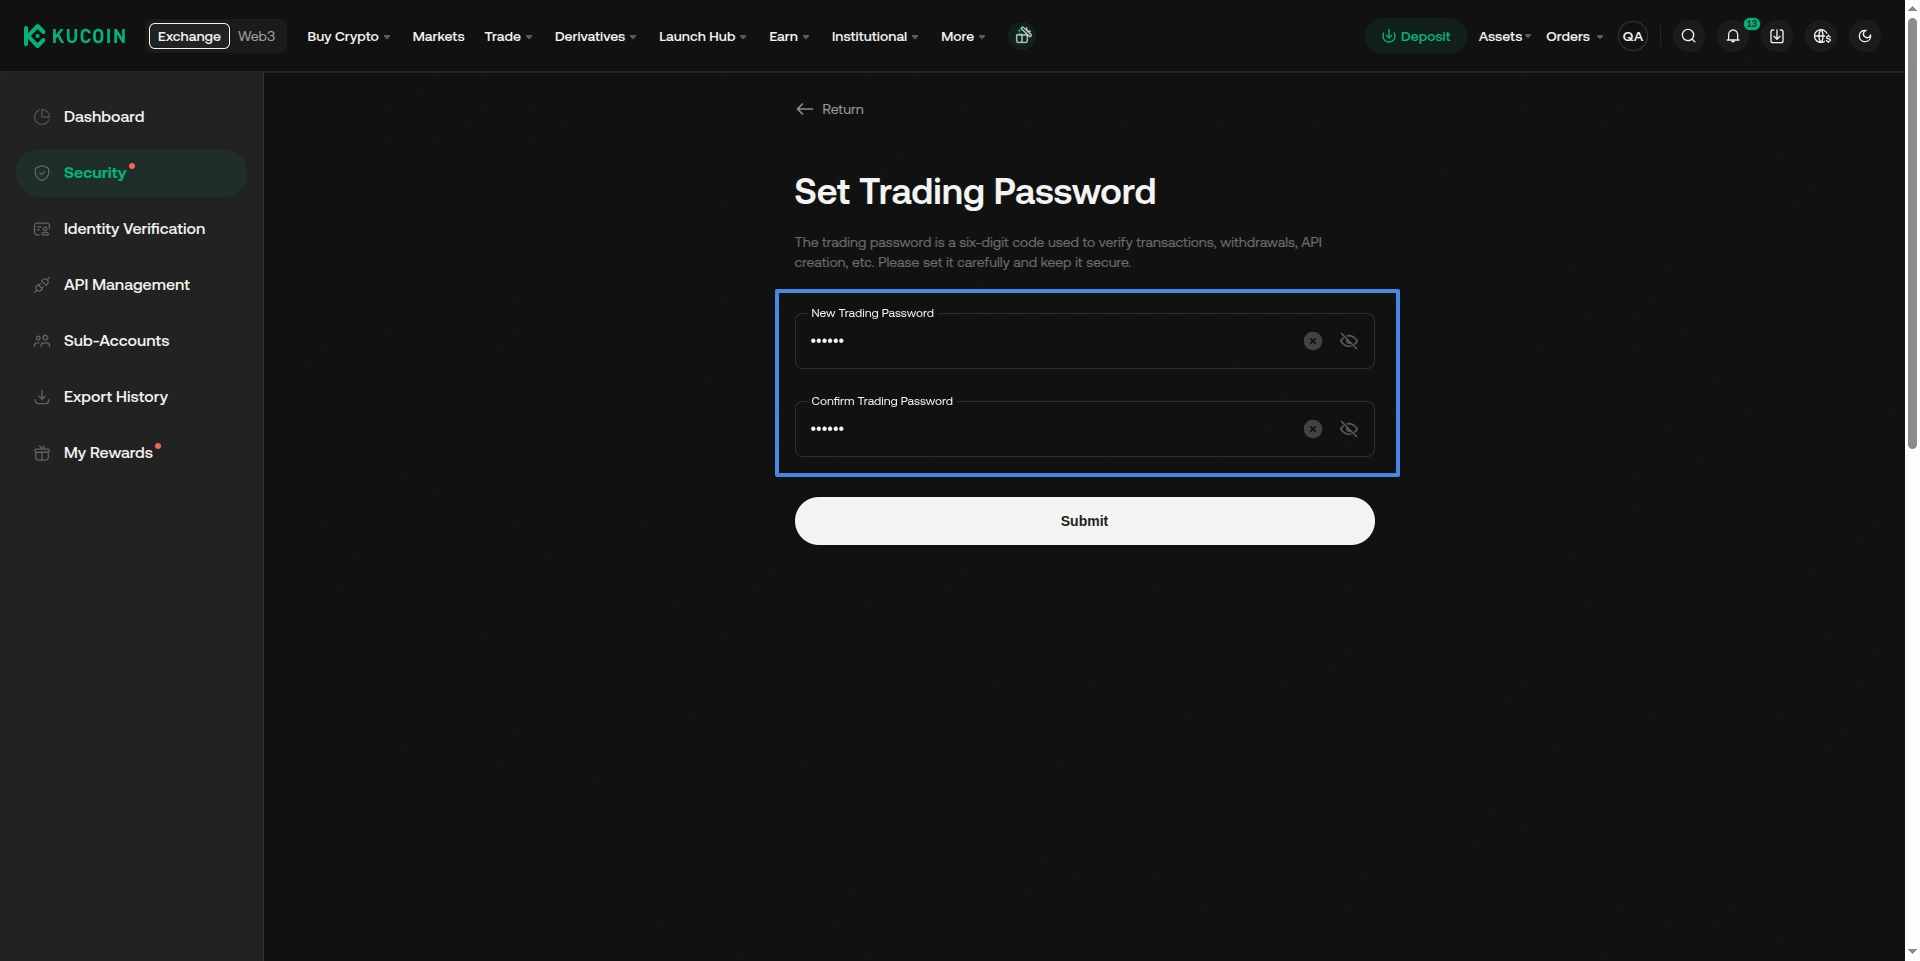Open the language and currency globe icon
This screenshot has height=961, width=1920.
(x=1822, y=36)
